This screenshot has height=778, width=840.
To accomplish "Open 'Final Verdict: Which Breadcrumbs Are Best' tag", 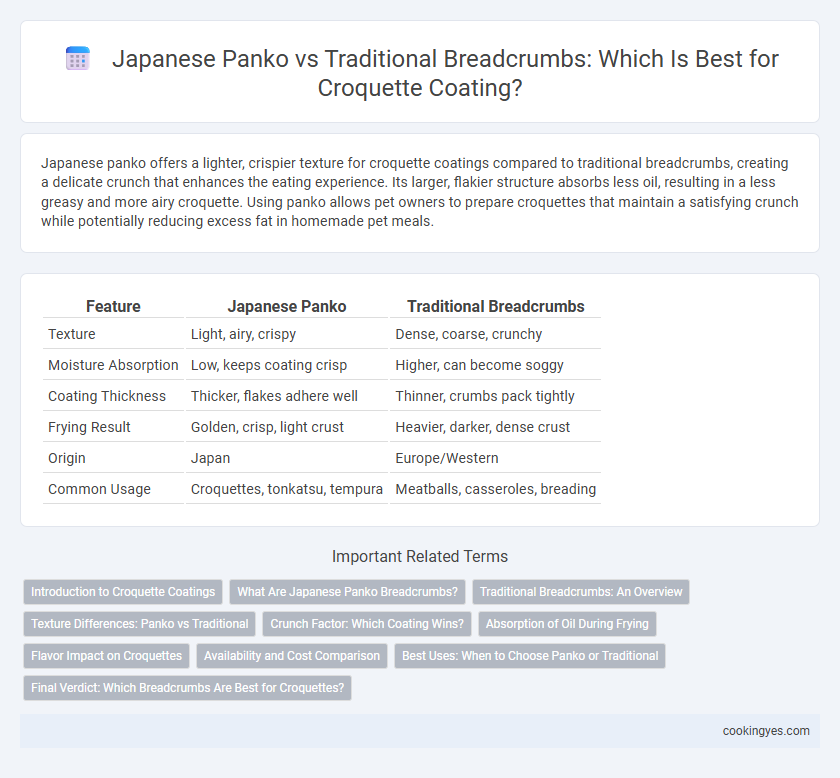I will [x=188, y=688].
